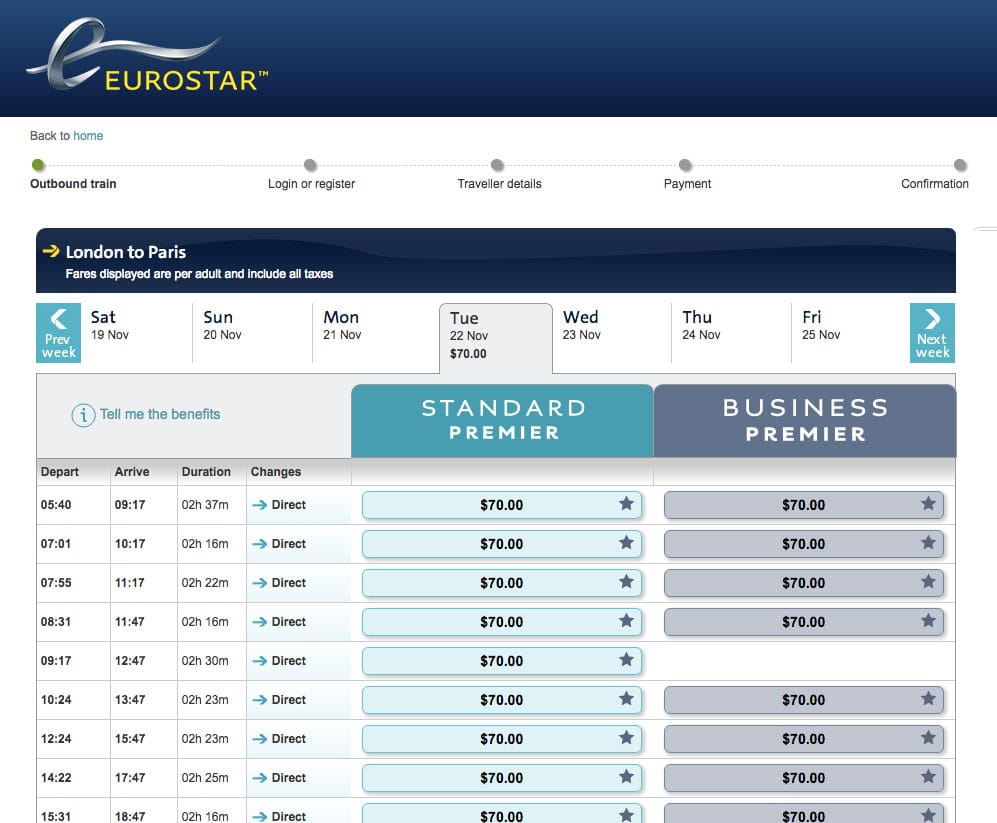The width and height of the screenshot is (997, 823).
Task: Choose $70.00 Standard Premier on 09:17 train
Action: pyautogui.click(x=502, y=661)
